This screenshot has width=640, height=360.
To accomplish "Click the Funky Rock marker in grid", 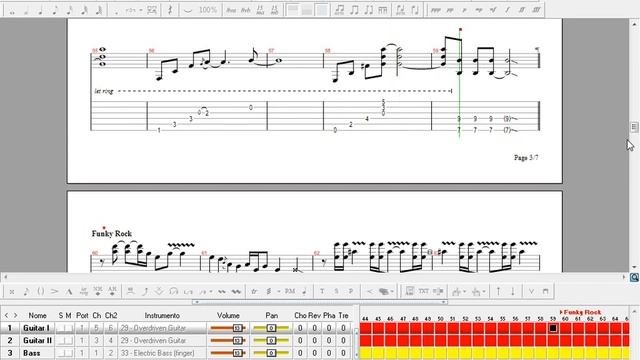I will pyautogui.click(x=580, y=312).
